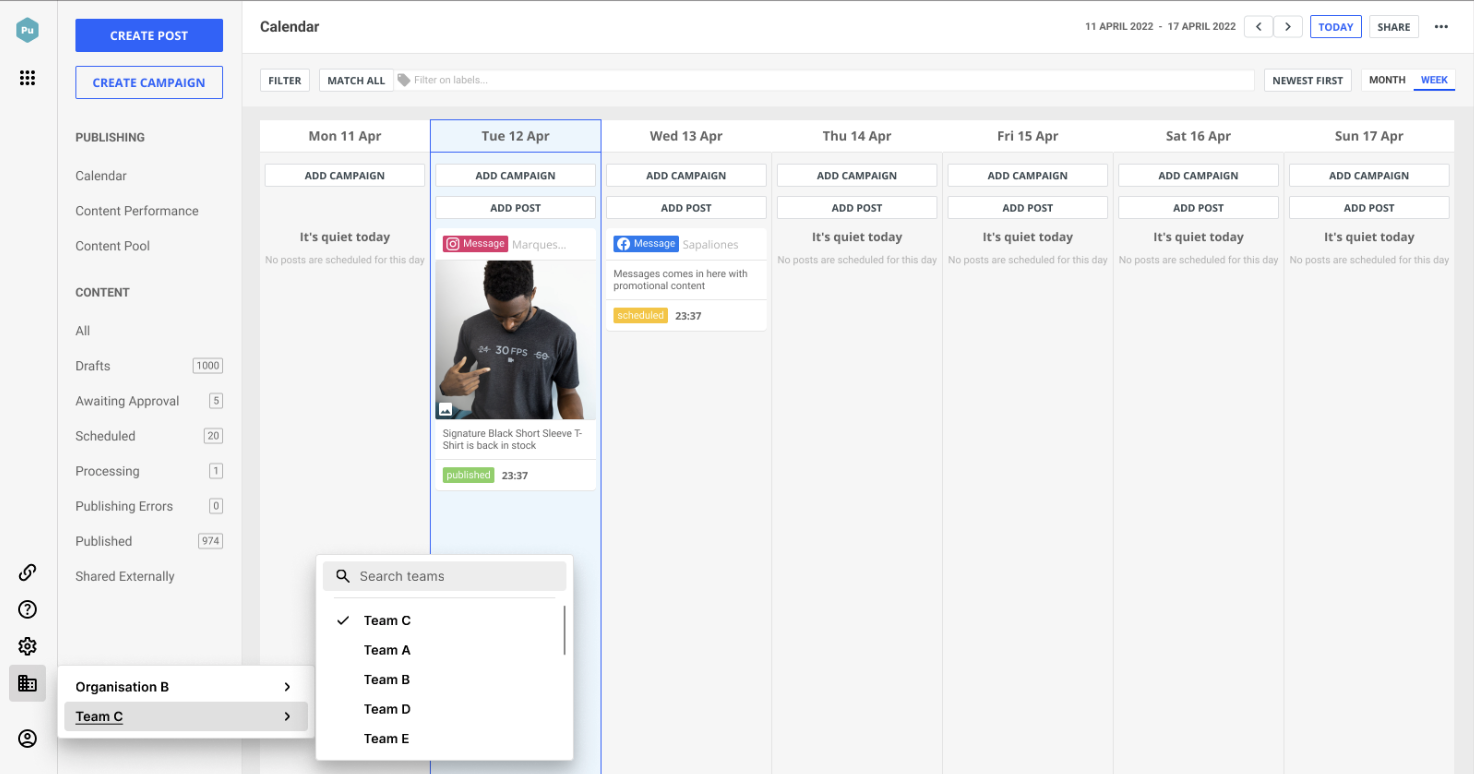Go to previous week arrow
The image size is (1474, 774).
pyautogui.click(x=1258, y=27)
